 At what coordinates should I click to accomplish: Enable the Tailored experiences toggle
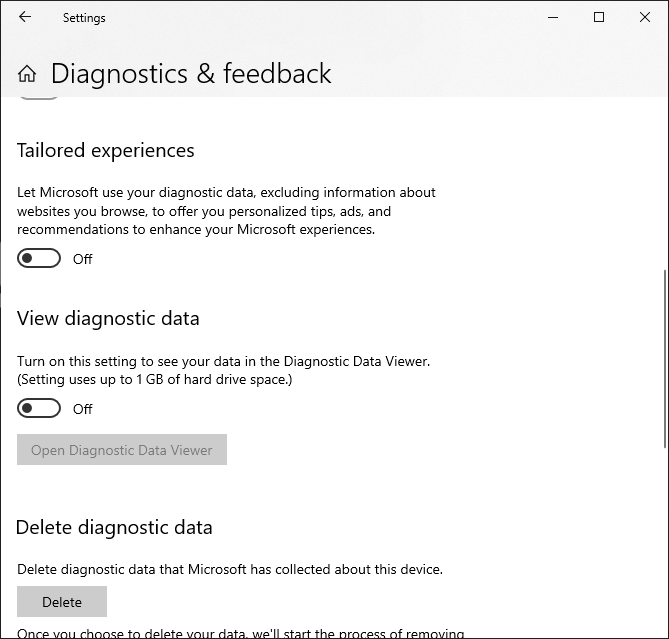39,259
